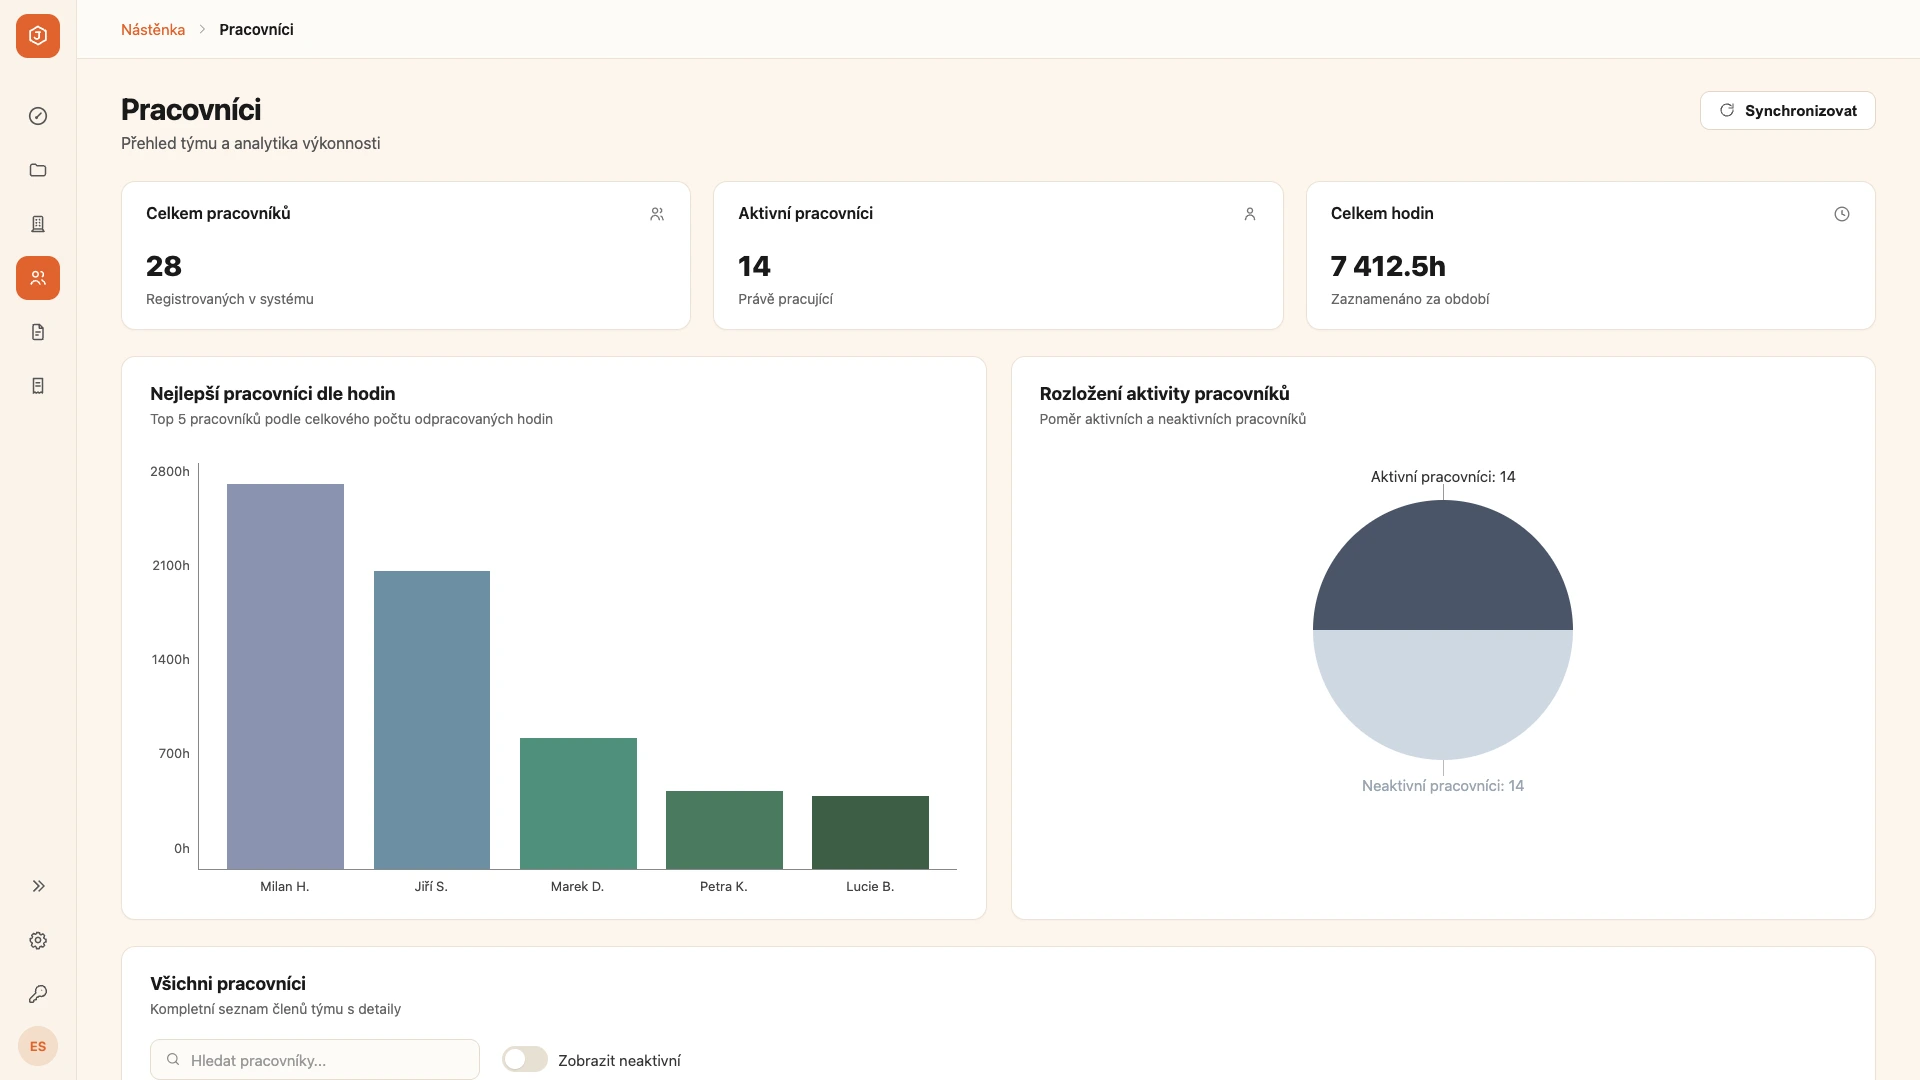This screenshot has width=1920, height=1080.
Task: Go to Nástěnka breadcrumb link
Action: point(153,30)
